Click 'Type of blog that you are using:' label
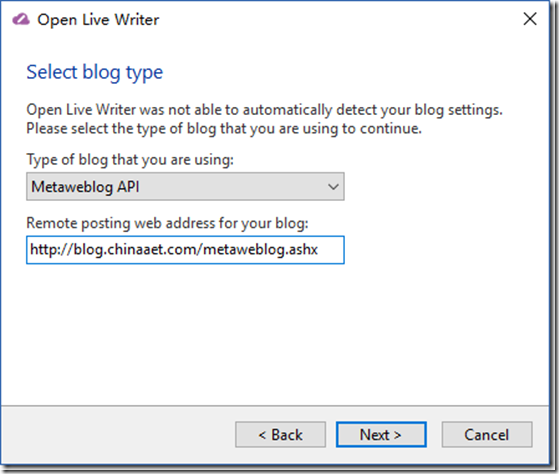 click(x=130, y=160)
